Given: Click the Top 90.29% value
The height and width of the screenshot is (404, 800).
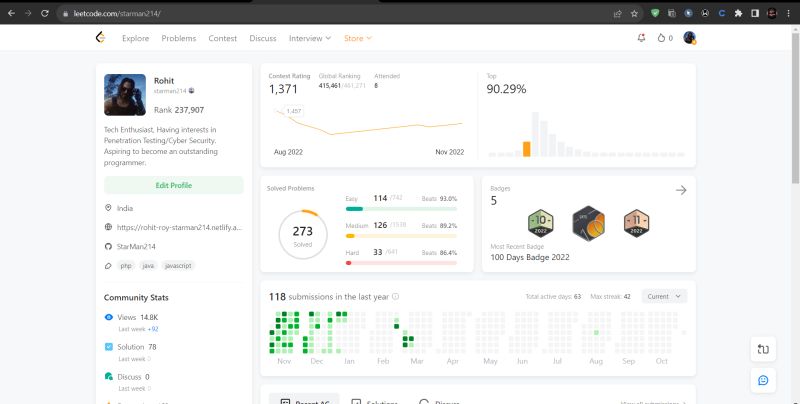Looking at the screenshot, I should [506, 89].
